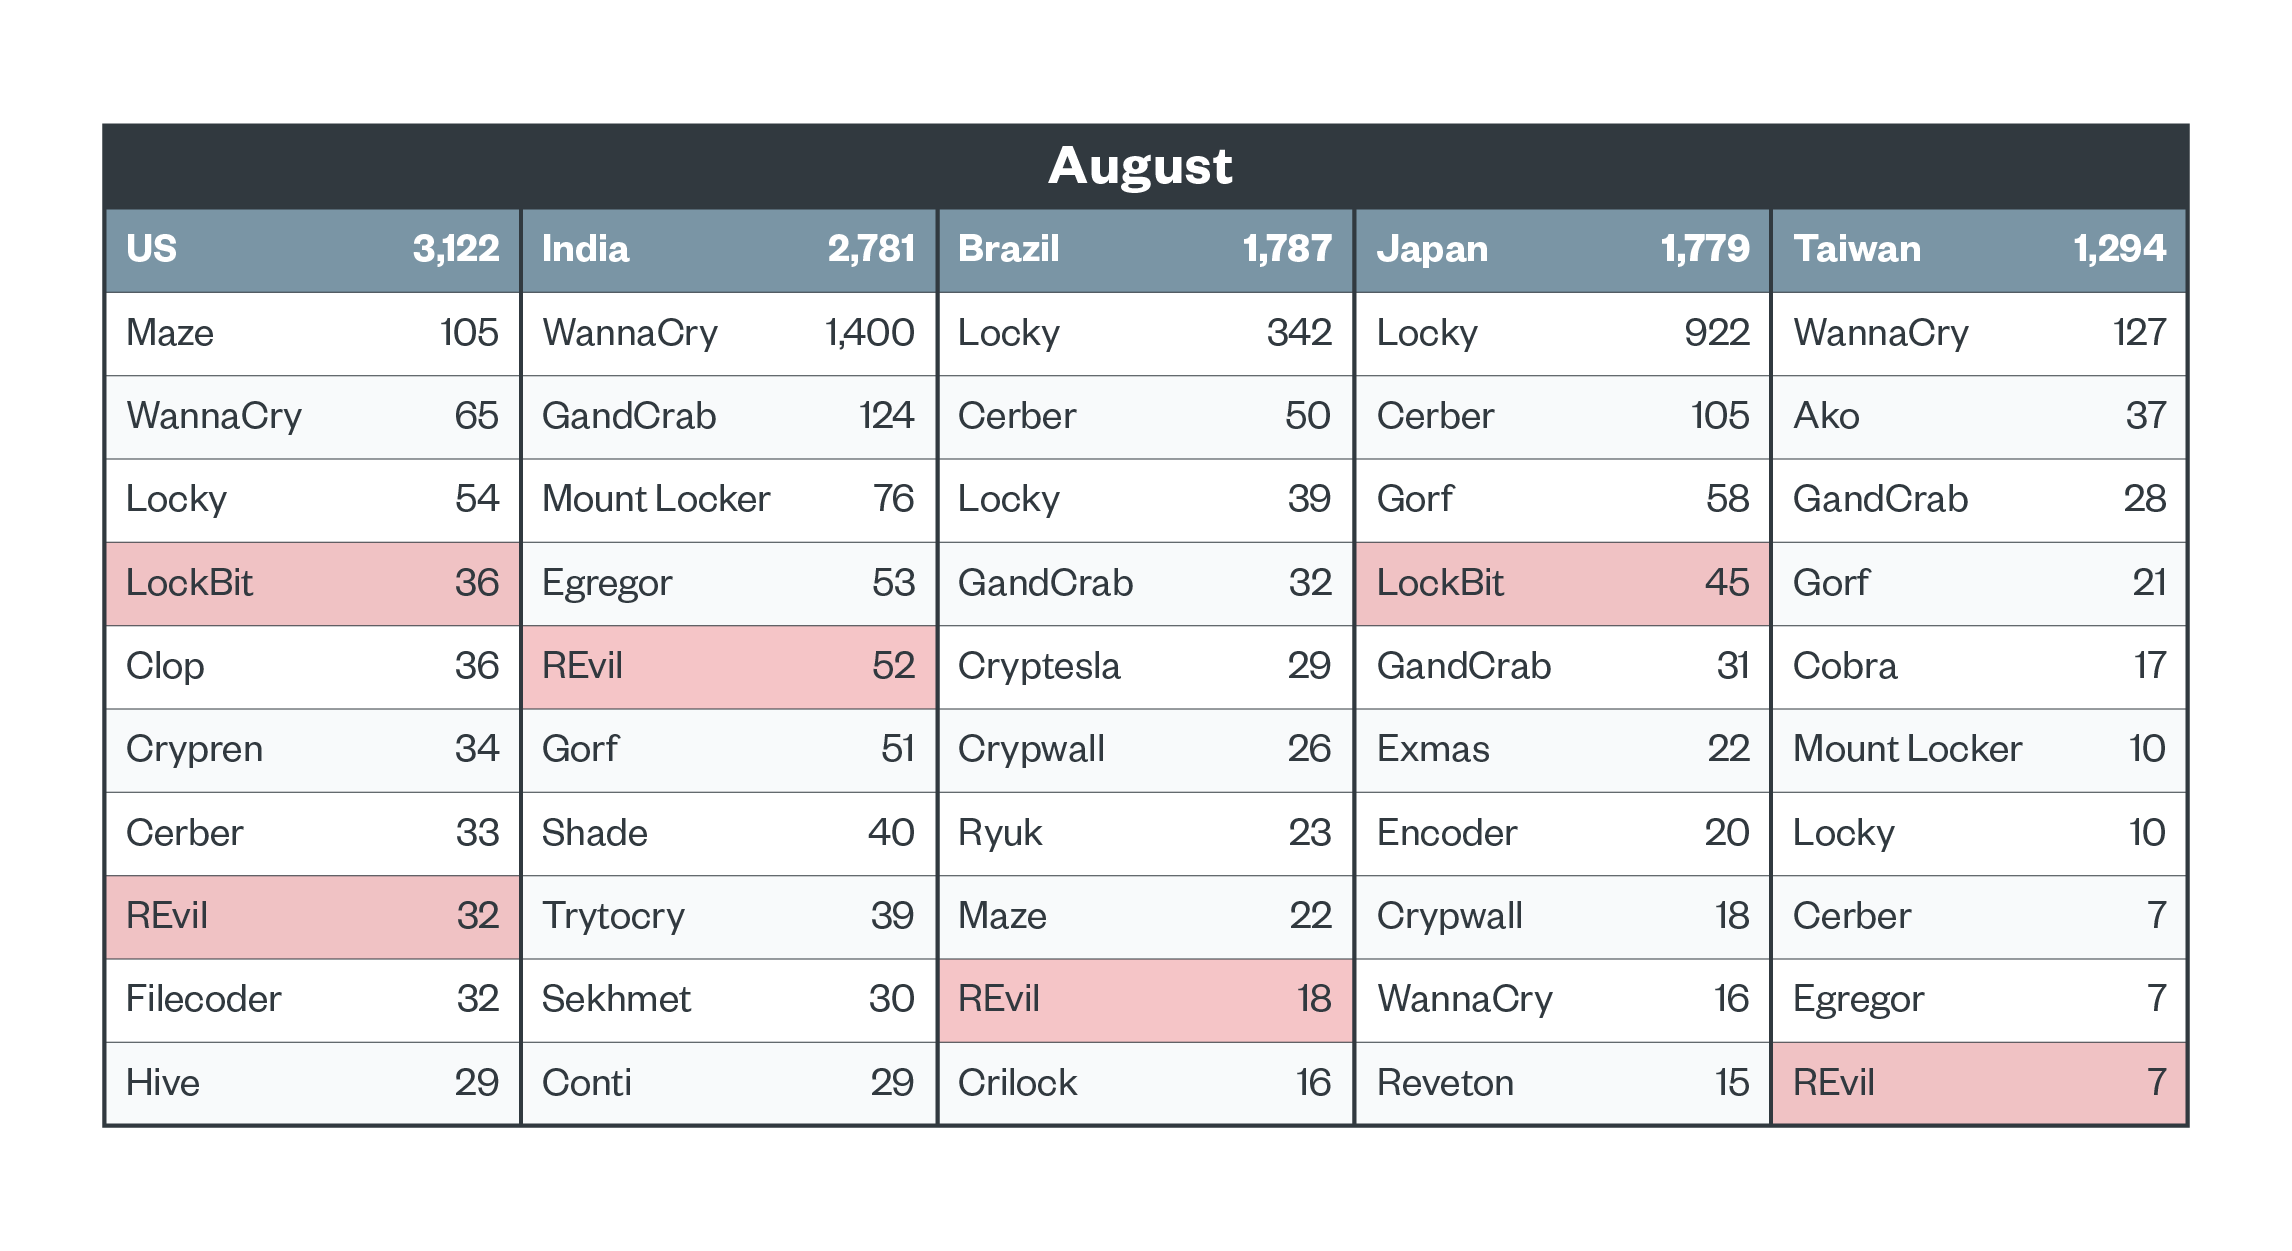
Task: Select the Brazil column header
Action: pyautogui.click(x=1144, y=249)
